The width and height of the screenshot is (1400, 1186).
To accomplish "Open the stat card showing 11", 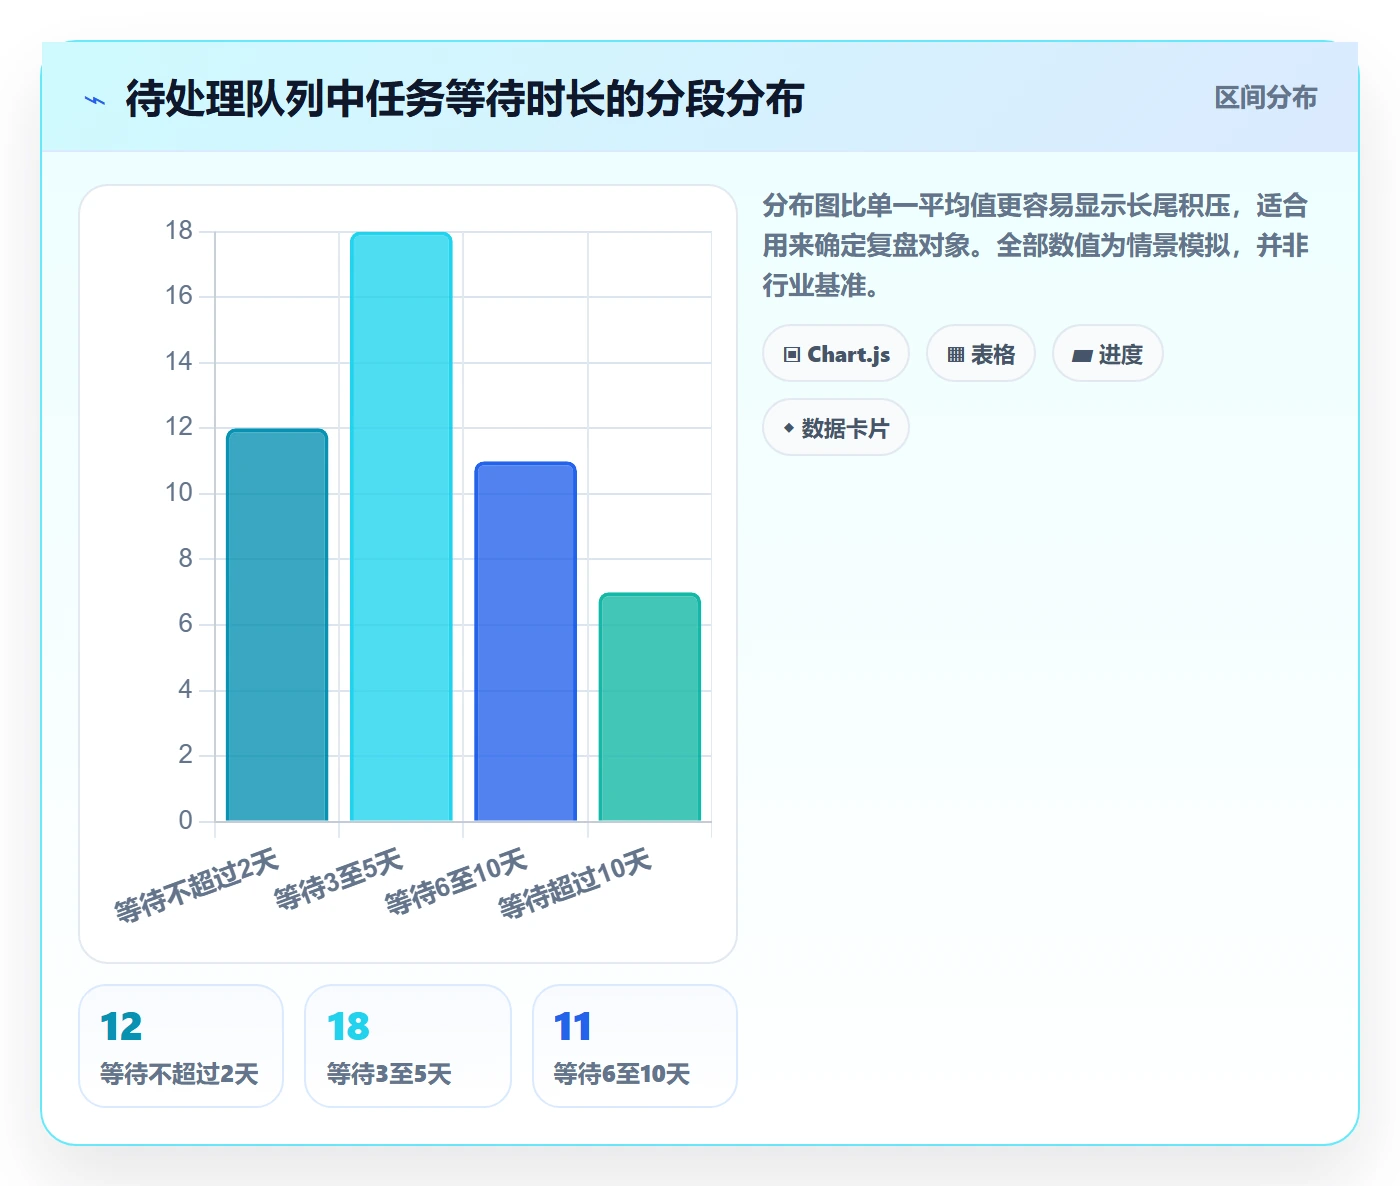I will (635, 1046).
